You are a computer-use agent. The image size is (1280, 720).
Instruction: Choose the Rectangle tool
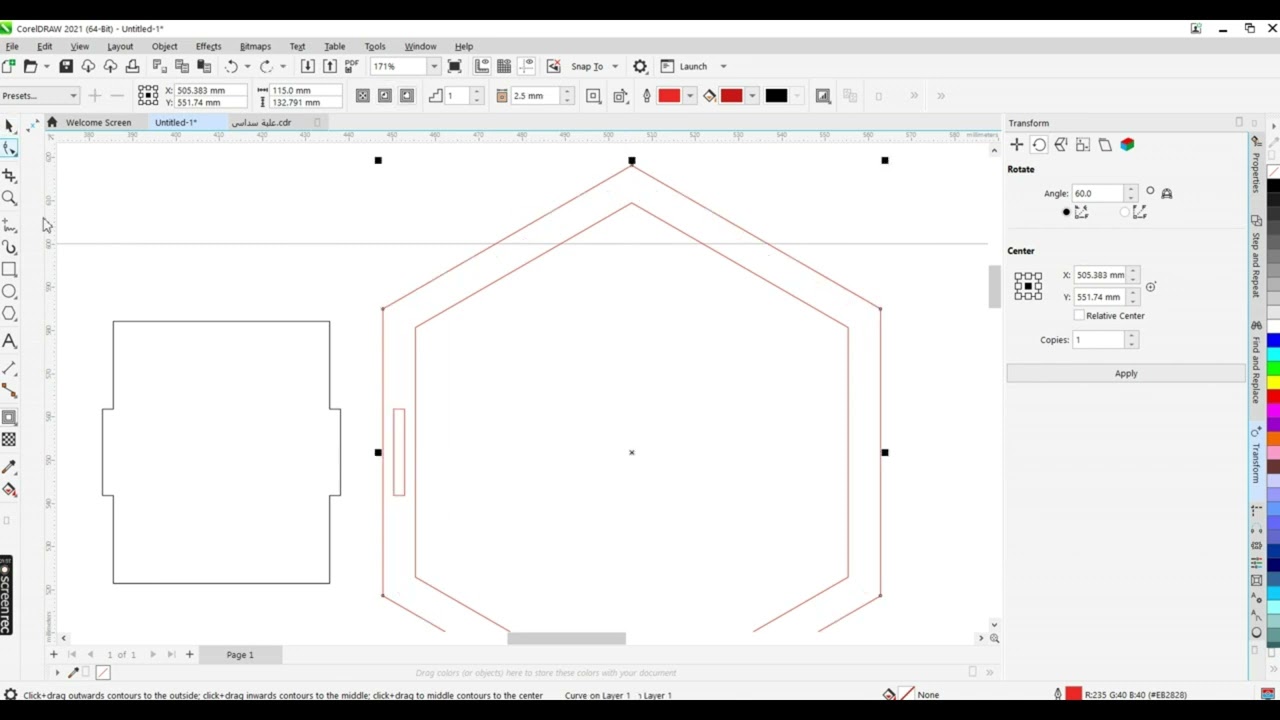click(9, 269)
